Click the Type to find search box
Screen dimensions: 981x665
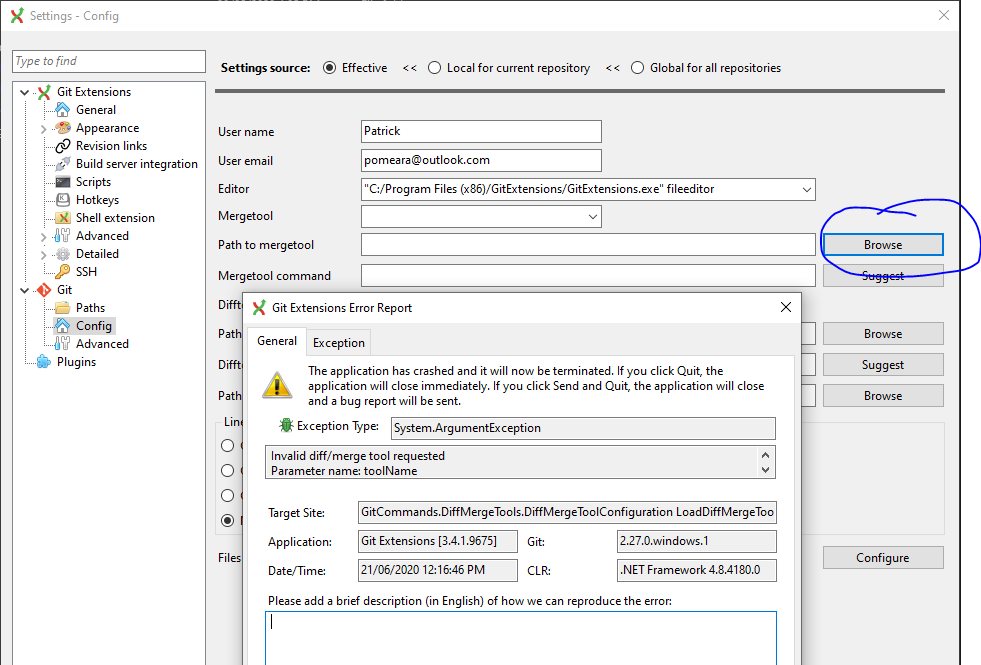point(108,61)
